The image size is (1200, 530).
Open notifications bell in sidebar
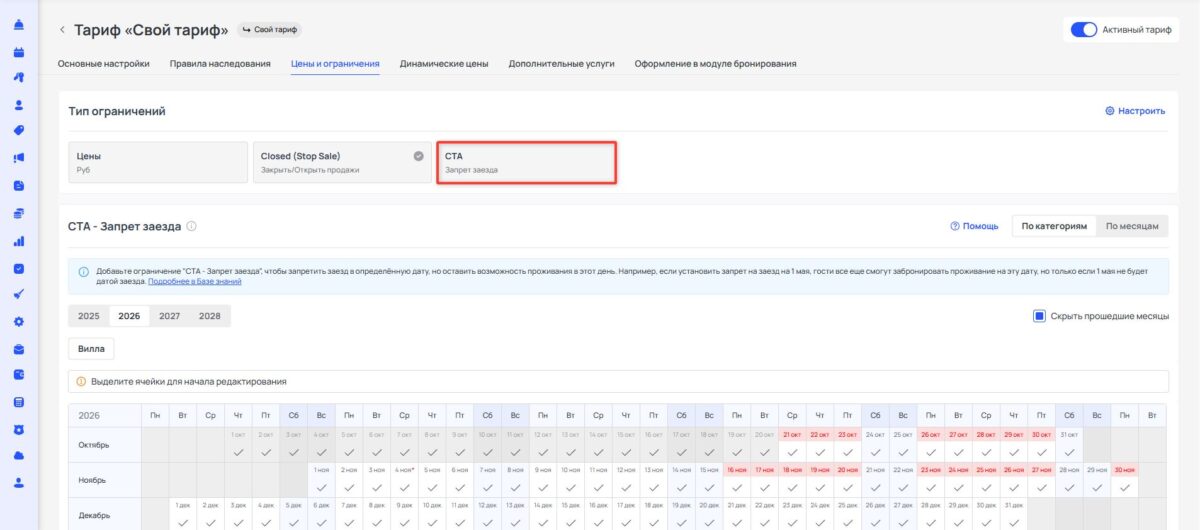click(x=19, y=24)
